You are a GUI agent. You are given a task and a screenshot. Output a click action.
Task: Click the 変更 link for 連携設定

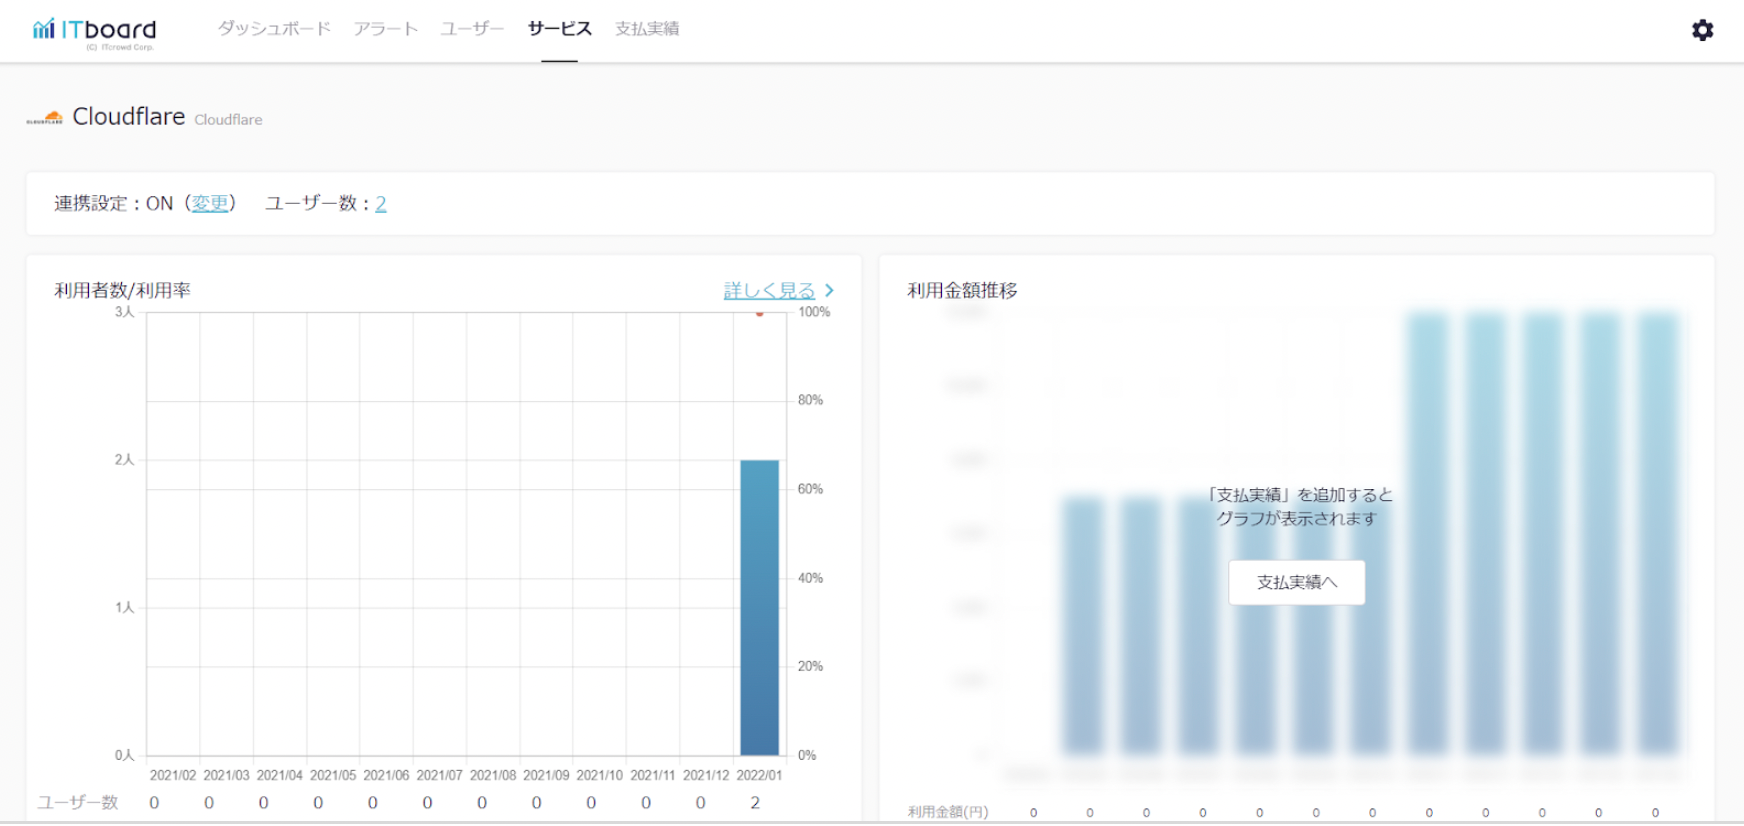(x=210, y=203)
